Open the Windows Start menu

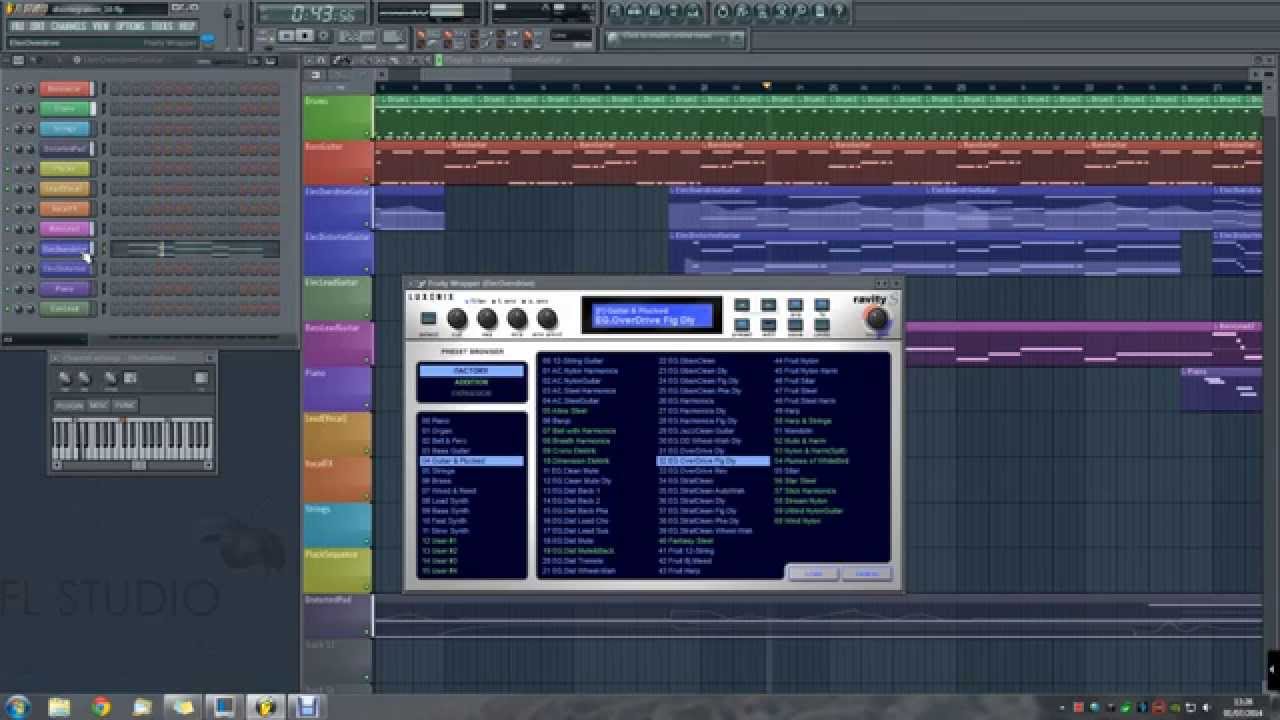(x=19, y=706)
